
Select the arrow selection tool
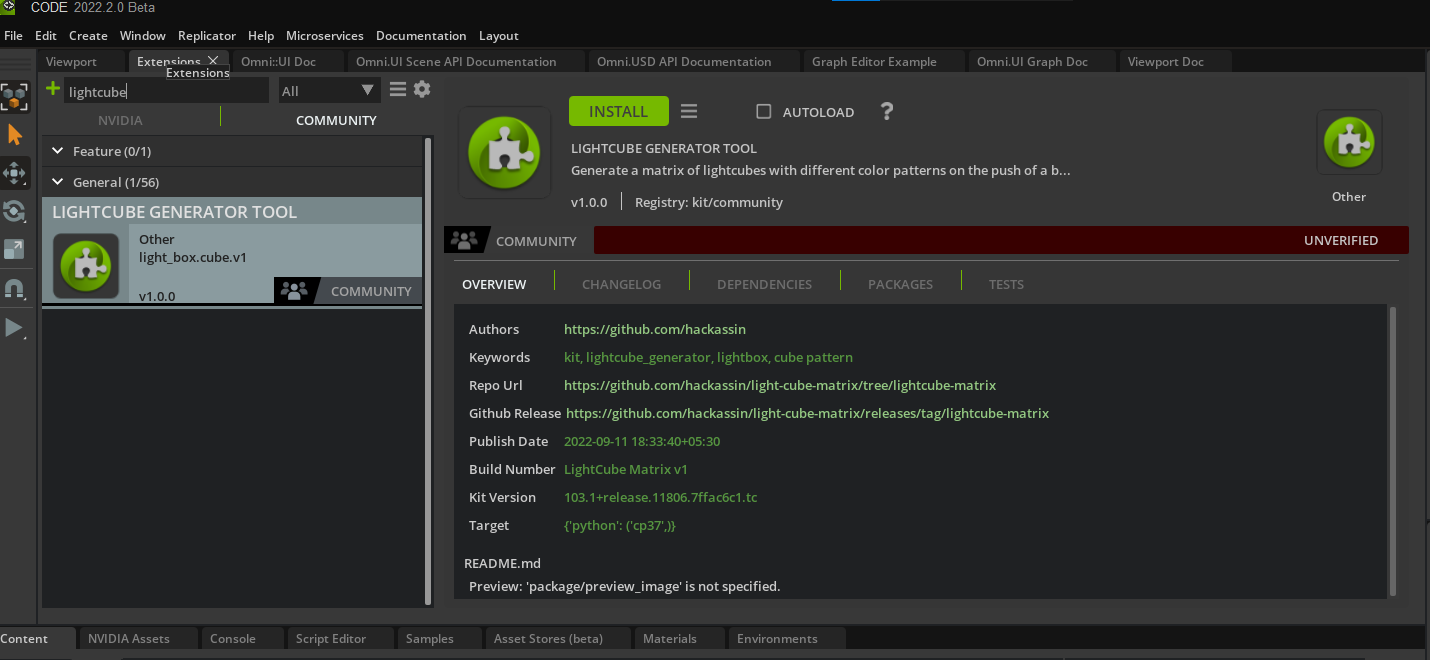(15, 135)
